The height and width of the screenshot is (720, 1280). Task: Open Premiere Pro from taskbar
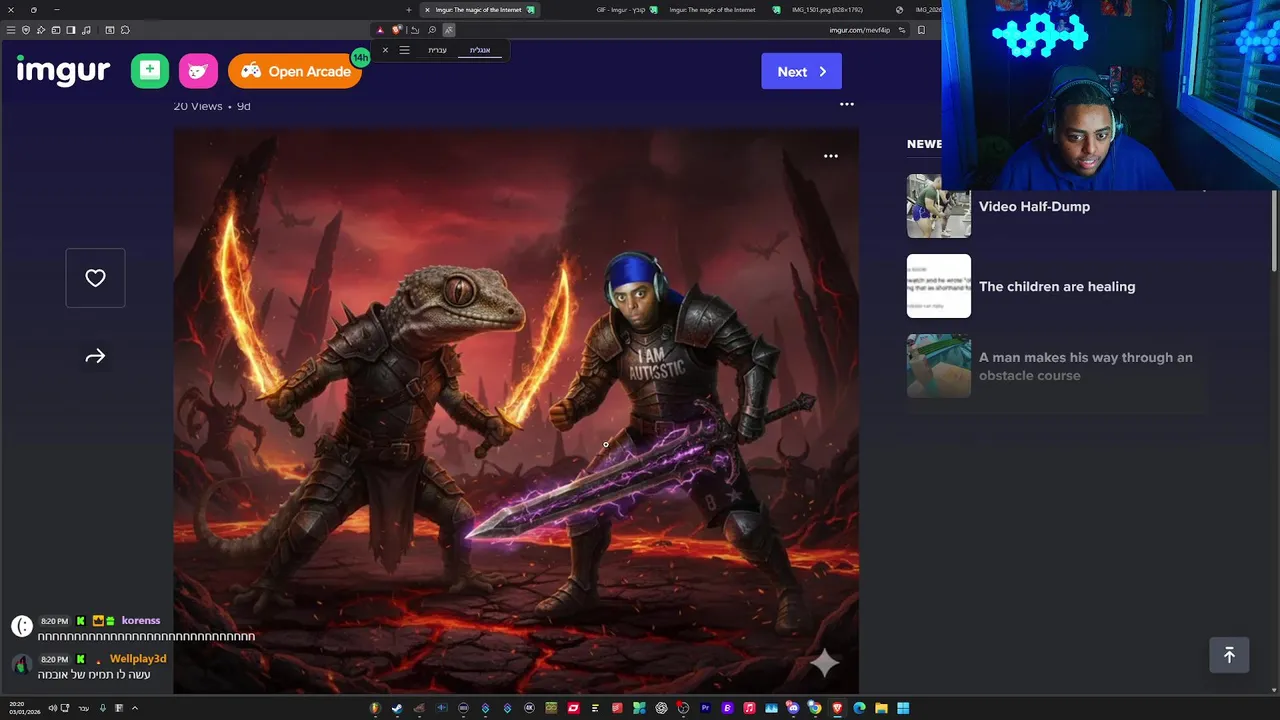[x=704, y=708]
